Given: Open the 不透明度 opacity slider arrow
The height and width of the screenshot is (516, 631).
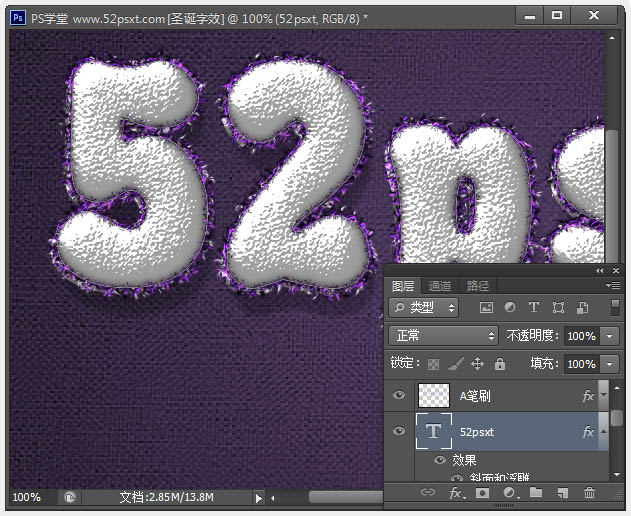Looking at the screenshot, I should pyautogui.click(x=609, y=336).
